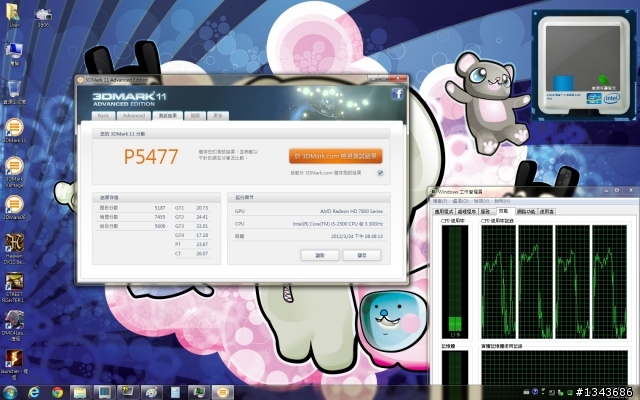Open the taskbar monitor icon with yellow star
The height and width of the screenshot is (400, 640).
pos(128,393)
